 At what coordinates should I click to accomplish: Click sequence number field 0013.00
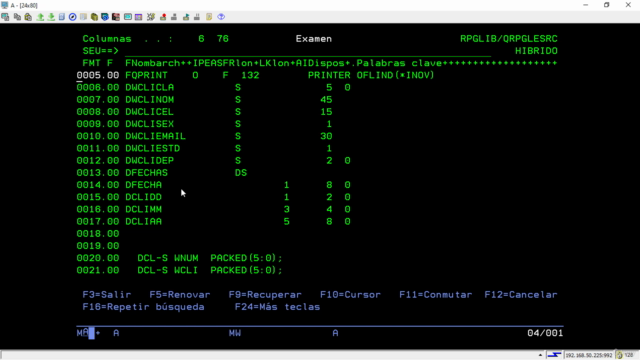coord(98,173)
